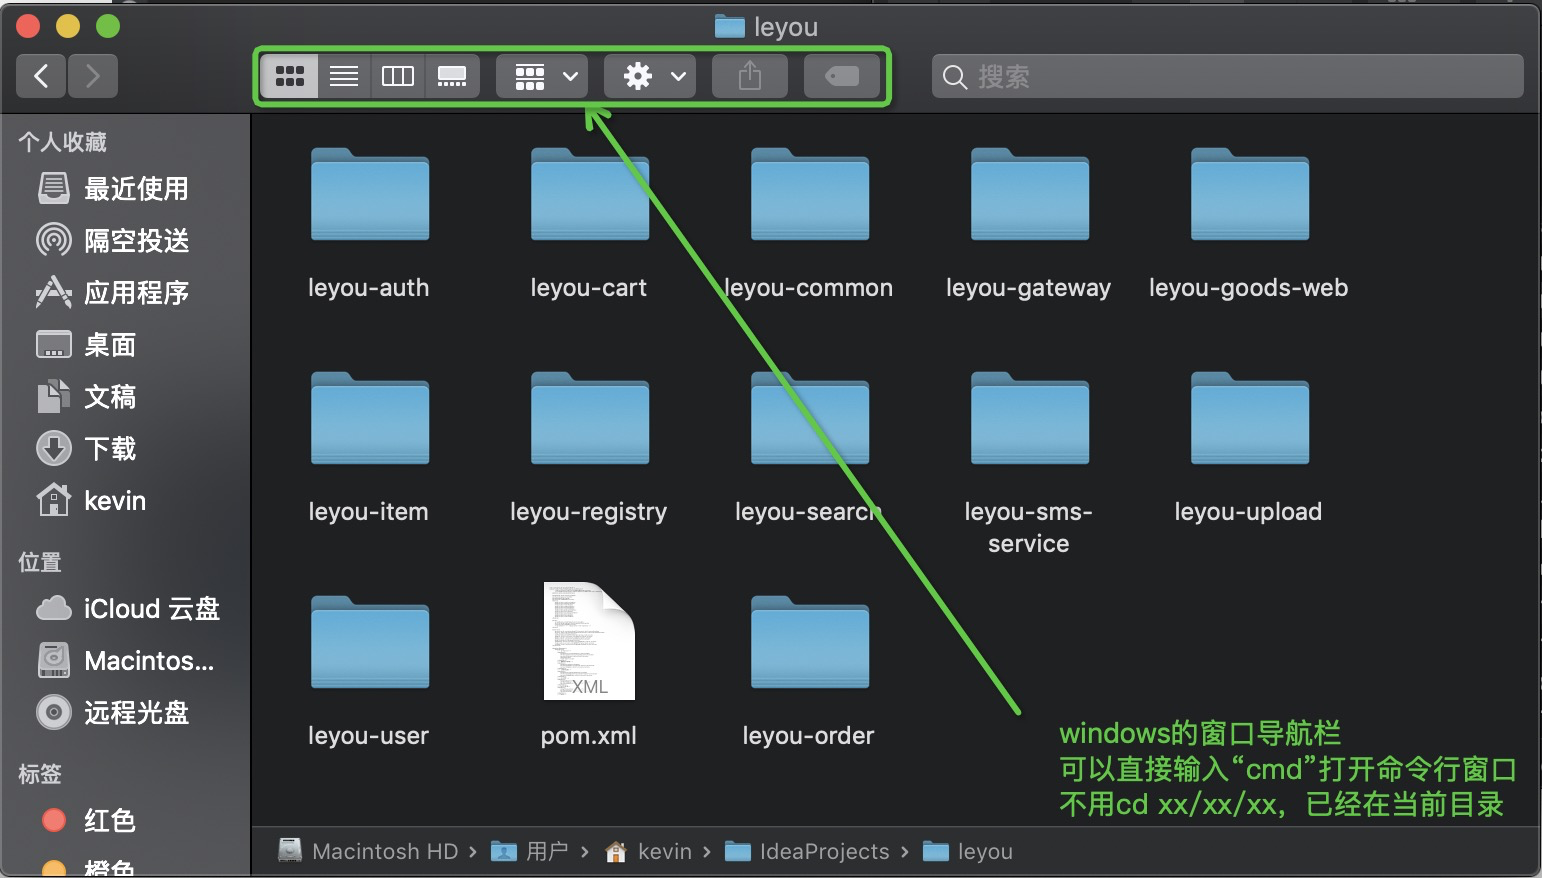Click the leyou-goods-web name label
Image resolution: width=1542 pixels, height=878 pixels.
coord(1249,288)
